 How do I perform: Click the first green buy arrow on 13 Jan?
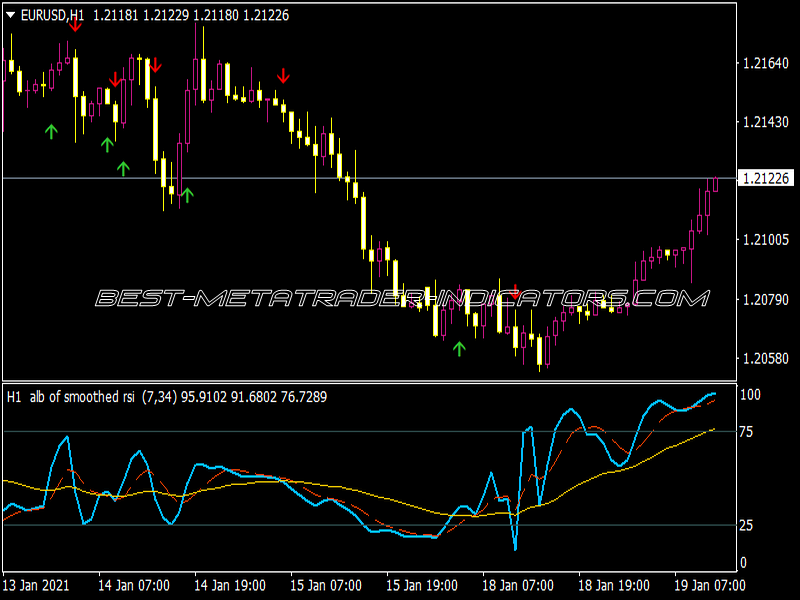point(51,132)
